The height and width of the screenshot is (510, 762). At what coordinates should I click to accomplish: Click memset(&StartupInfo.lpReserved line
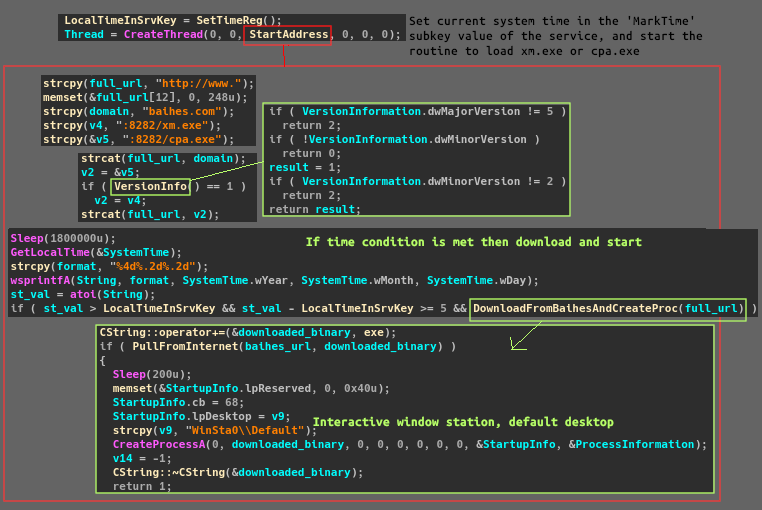(251, 388)
